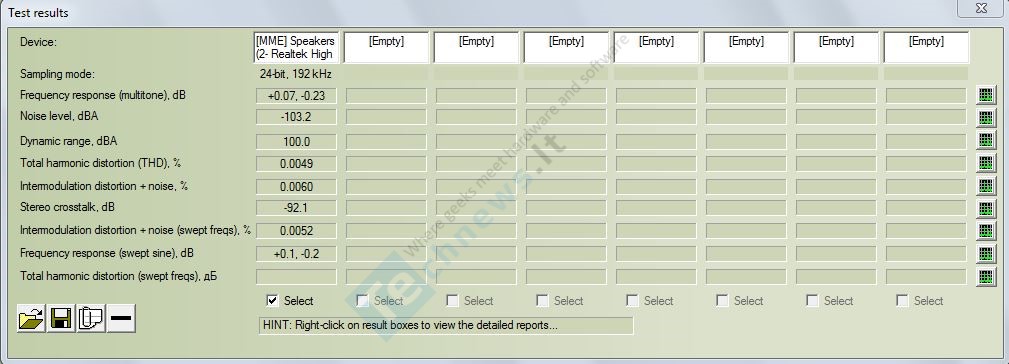Click the minus clear-slot icon
The image size is (1009, 364).
pyautogui.click(x=121, y=318)
